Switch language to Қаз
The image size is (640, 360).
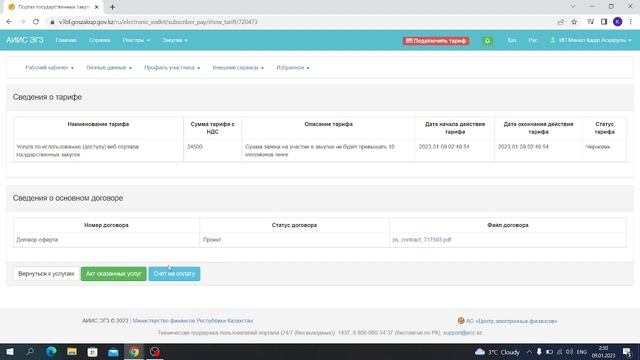[511, 40]
